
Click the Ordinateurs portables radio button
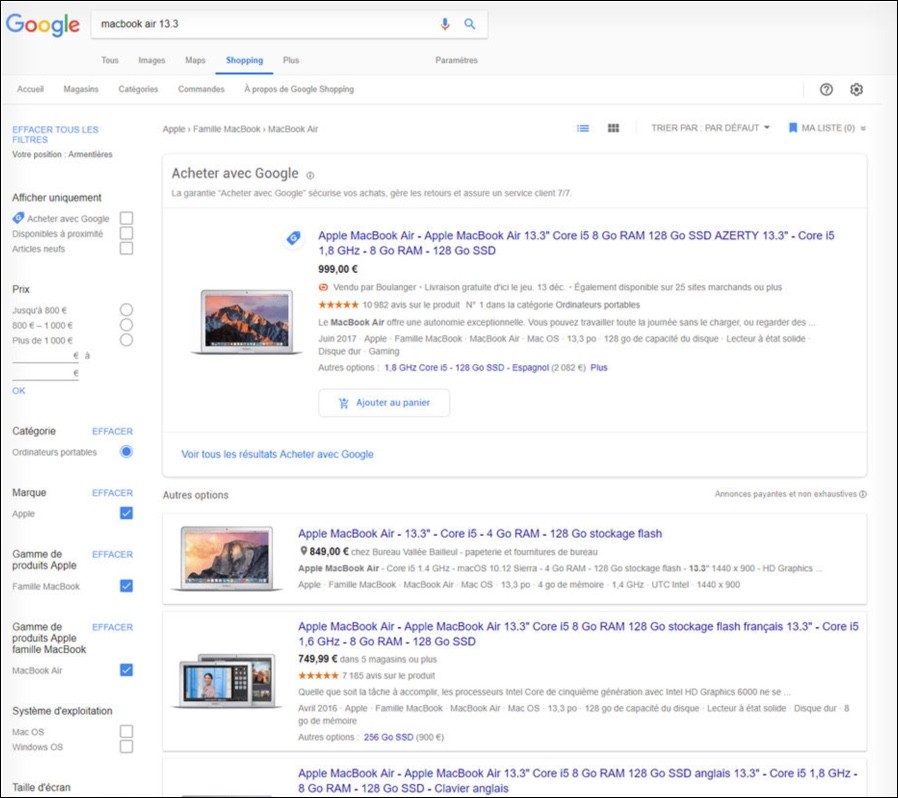[127, 451]
